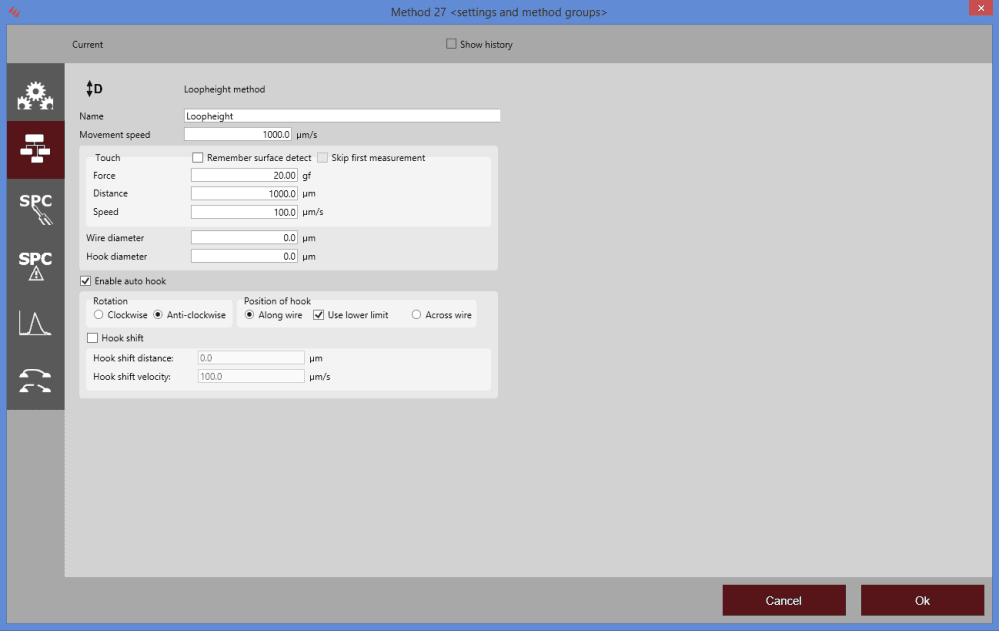Screen dimensions: 999x631
Task: Click the app logo in title bar
Action: point(14,12)
